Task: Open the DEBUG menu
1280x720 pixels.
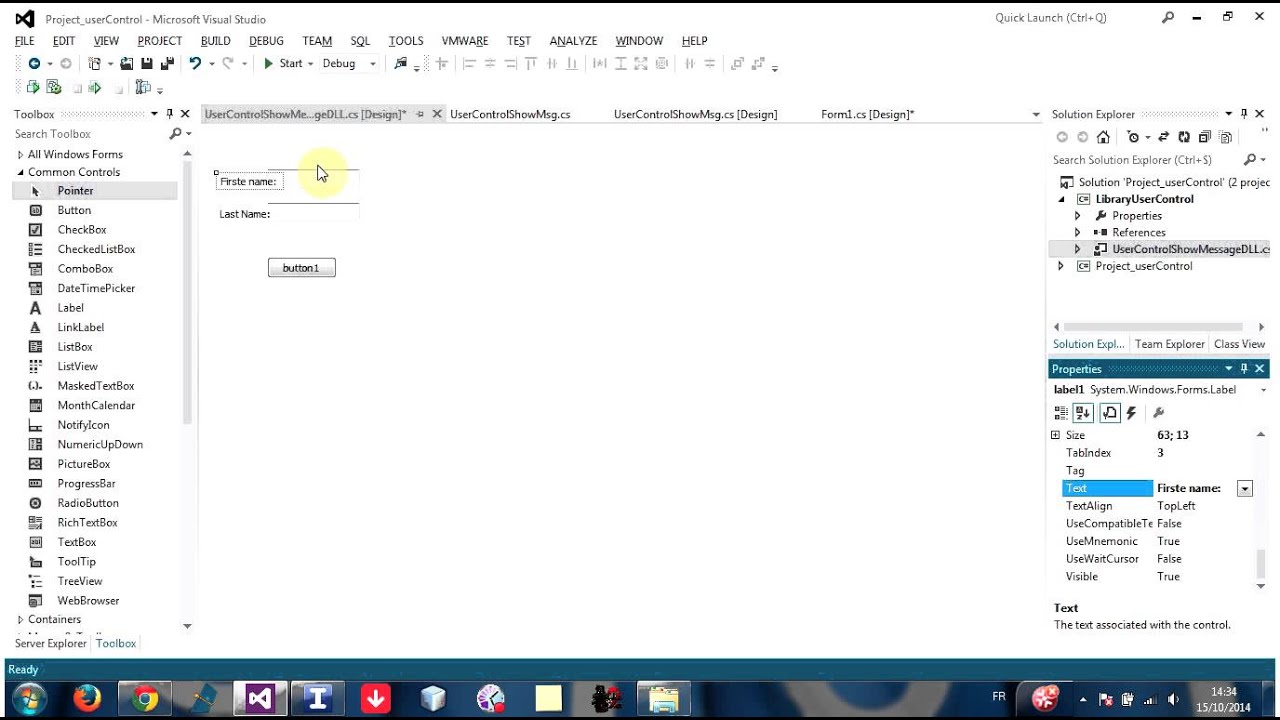Action: 266,41
